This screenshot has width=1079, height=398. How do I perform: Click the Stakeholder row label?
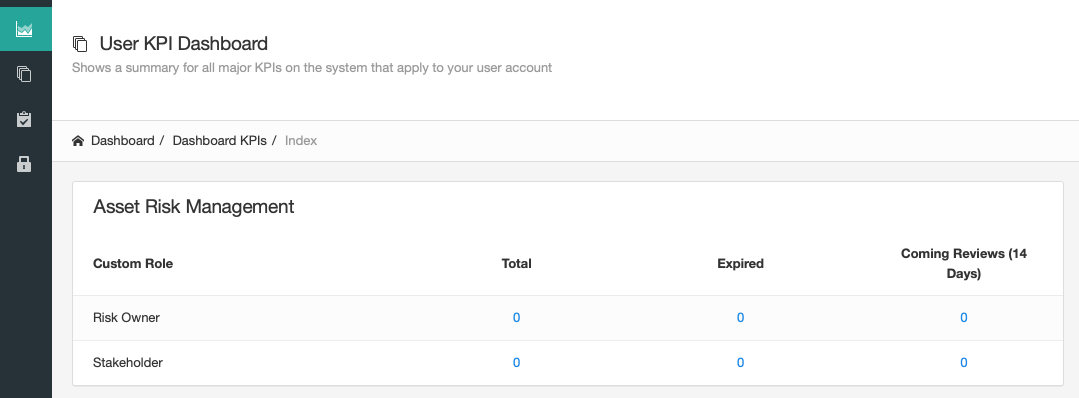(127, 362)
